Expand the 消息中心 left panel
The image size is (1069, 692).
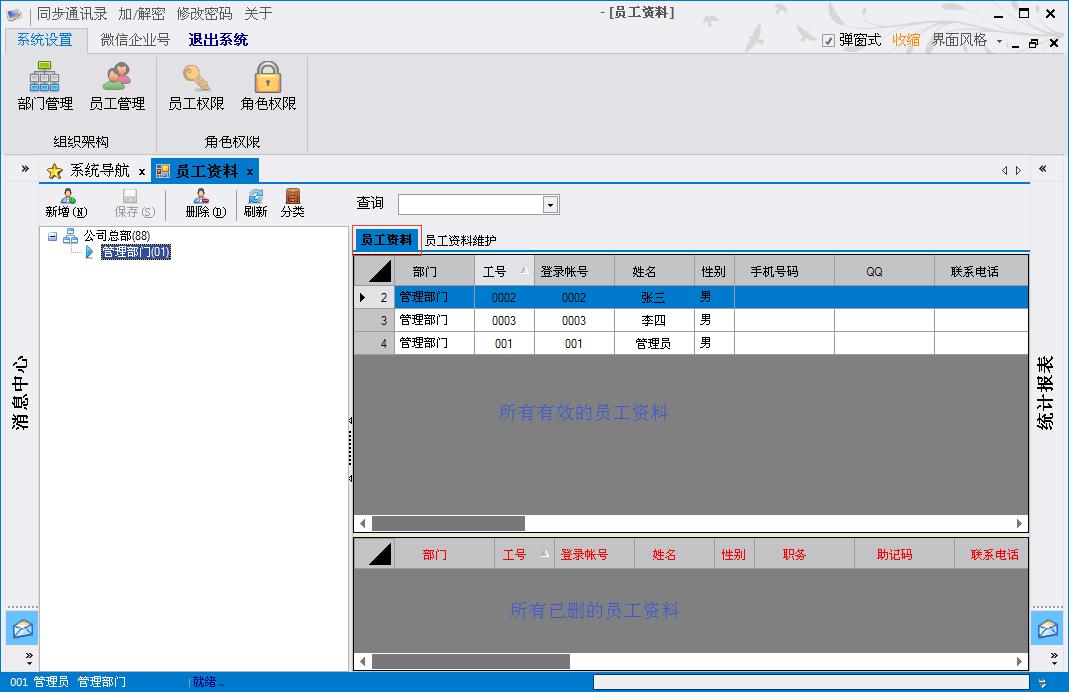pos(24,169)
